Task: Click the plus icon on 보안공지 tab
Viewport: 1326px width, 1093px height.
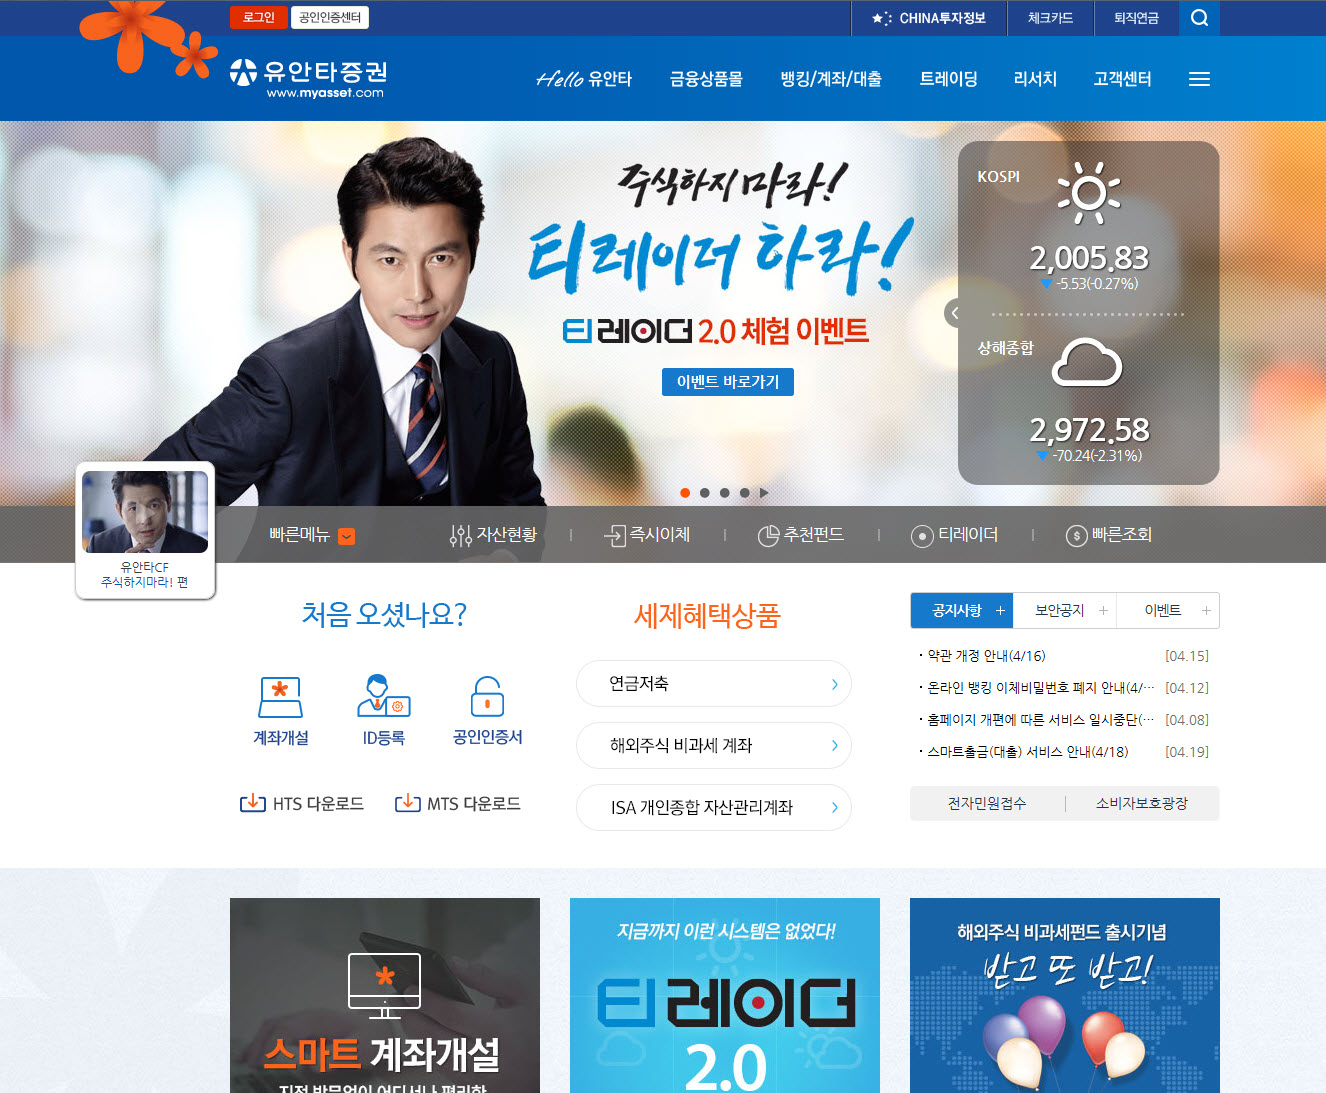Action: pos(1103,610)
